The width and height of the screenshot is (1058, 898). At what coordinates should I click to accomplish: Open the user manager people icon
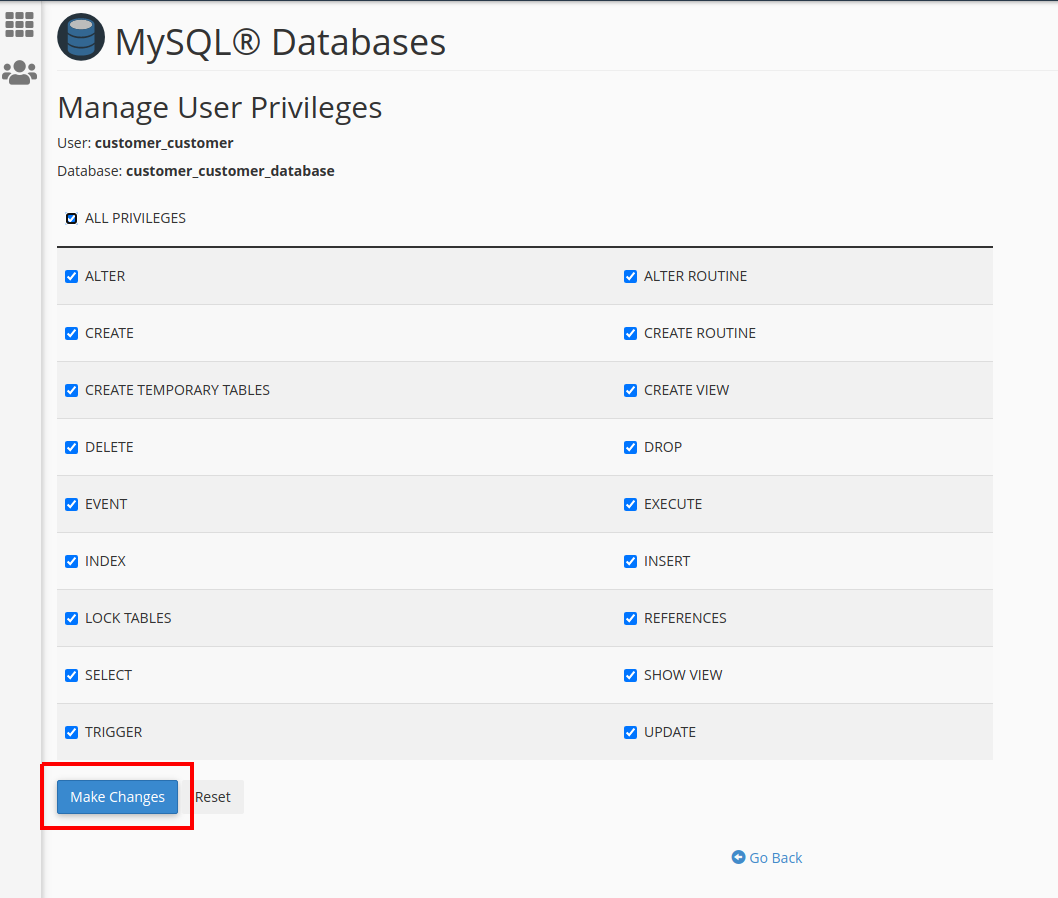(x=19, y=72)
